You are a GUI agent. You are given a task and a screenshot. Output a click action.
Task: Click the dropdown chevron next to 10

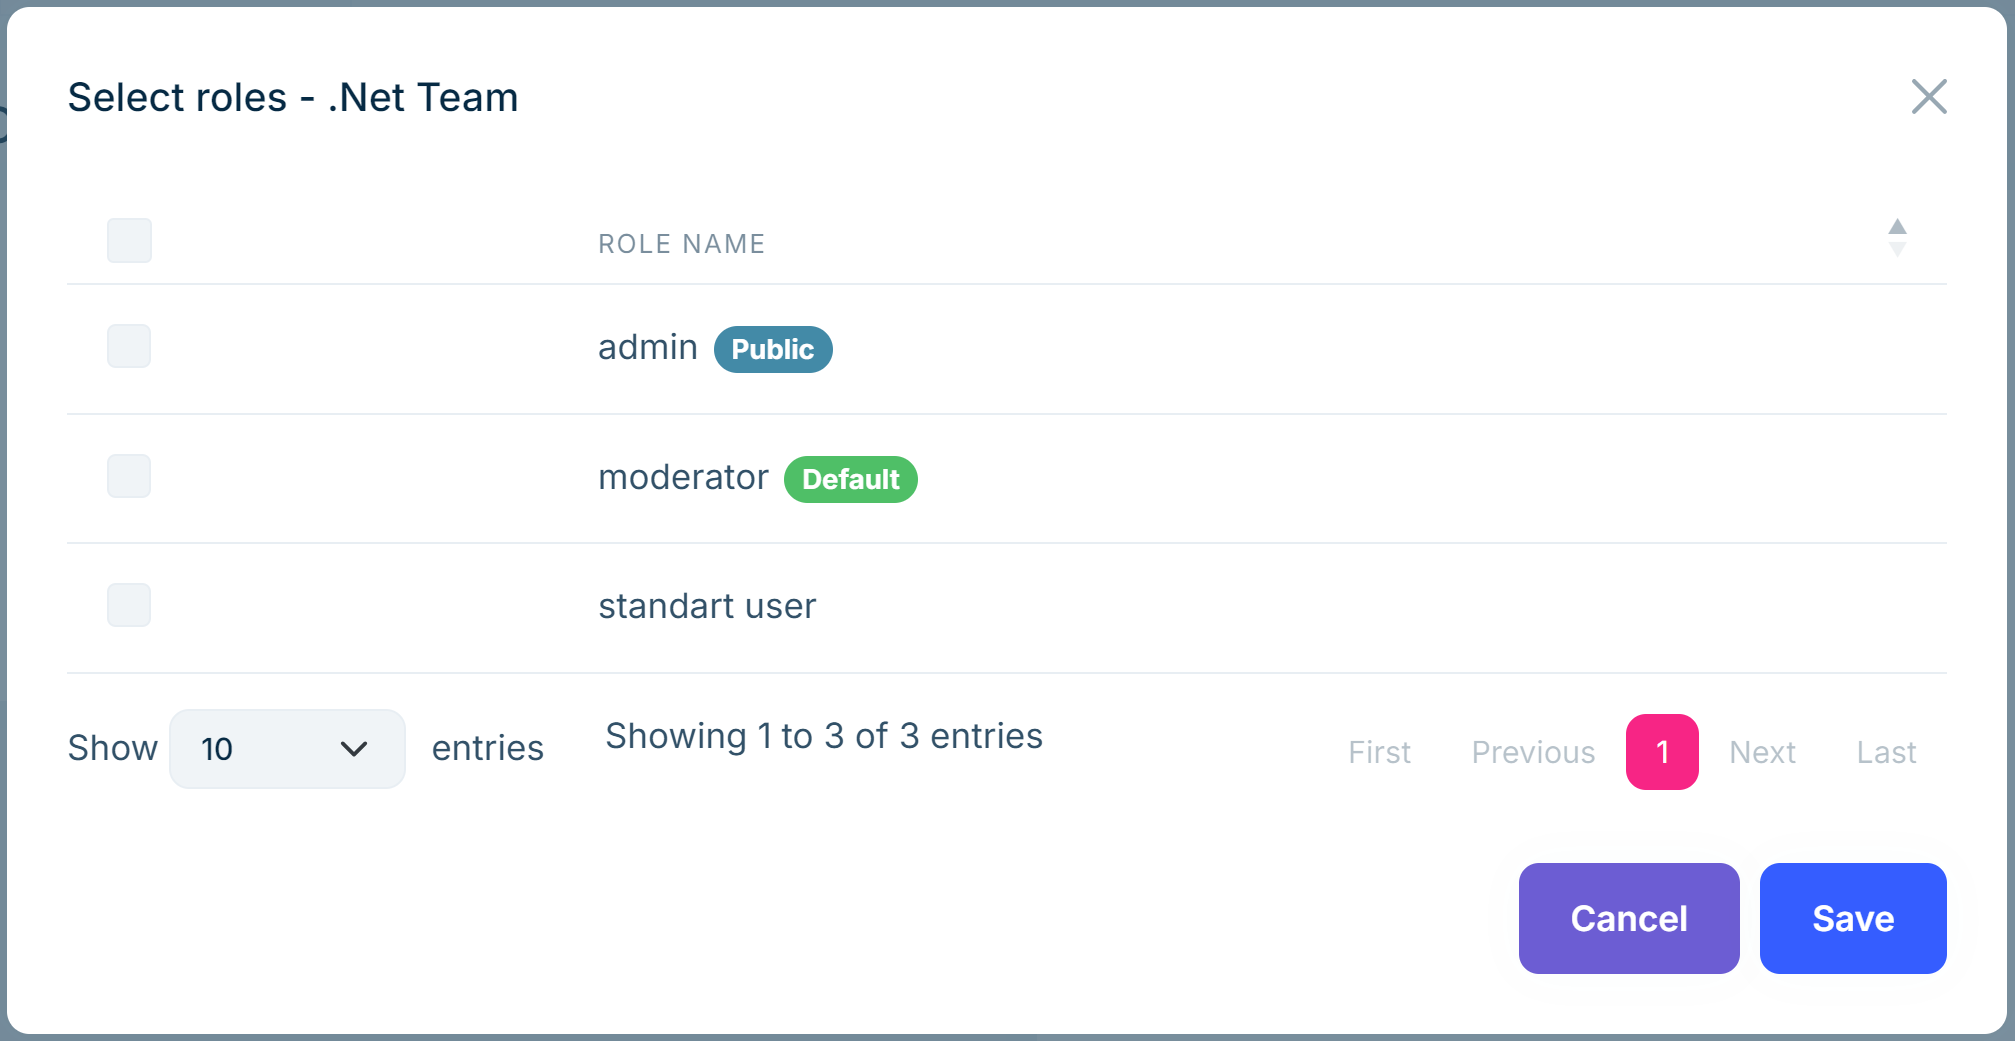(355, 748)
